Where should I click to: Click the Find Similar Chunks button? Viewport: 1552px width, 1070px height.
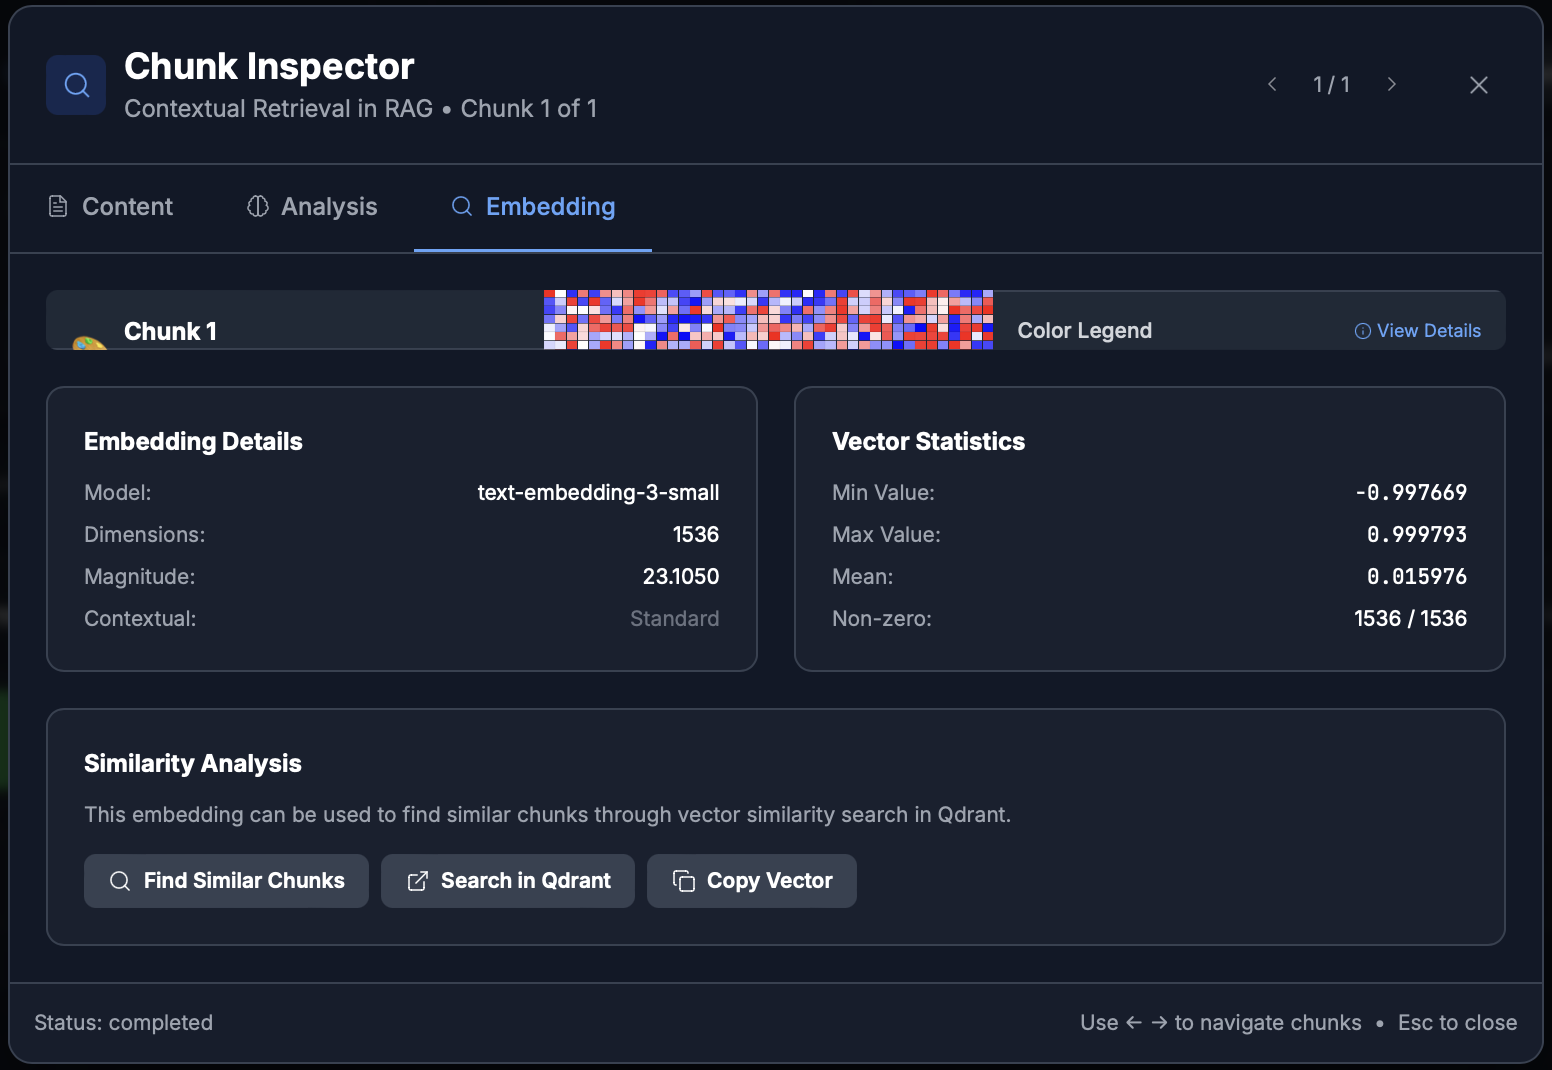pyautogui.click(x=226, y=881)
